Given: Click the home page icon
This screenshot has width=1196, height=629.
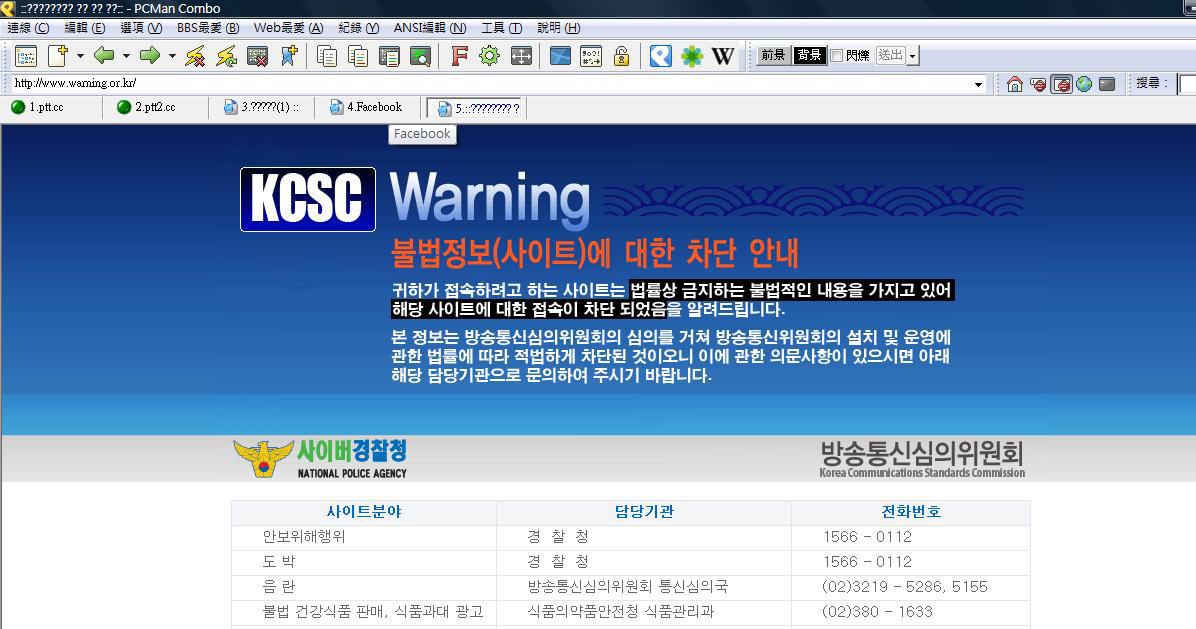Looking at the screenshot, I should coord(1014,84).
